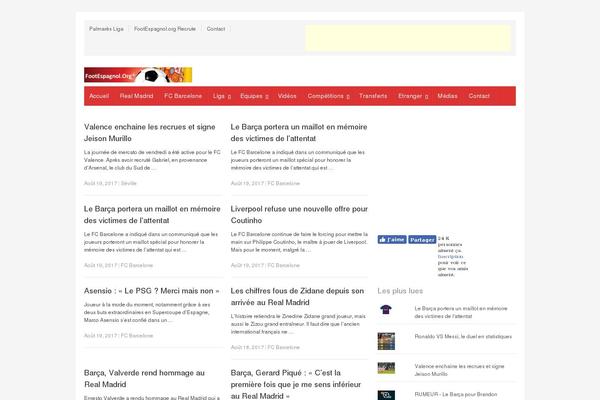Open thumbnail for Valence enchaine les recrues sidebar

tap(386, 368)
